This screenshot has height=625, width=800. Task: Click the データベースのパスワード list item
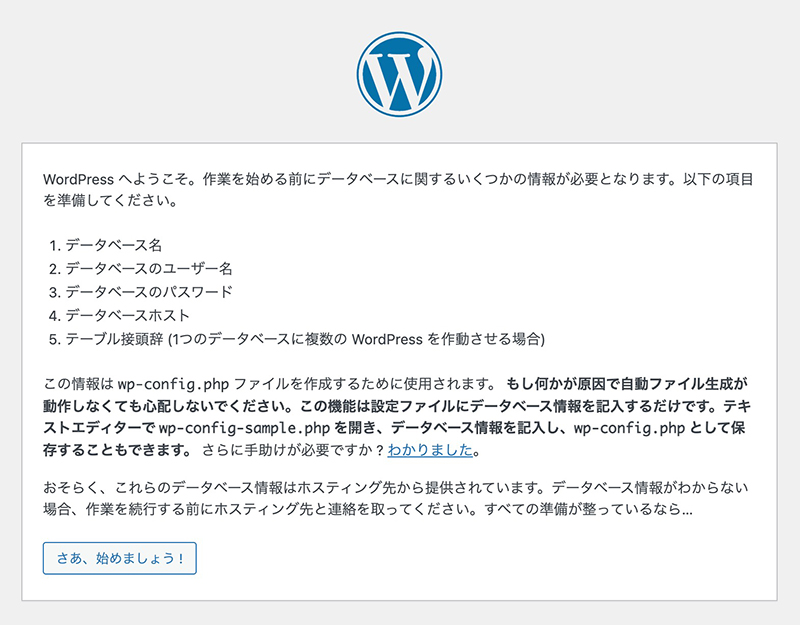[x=148, y=291]
